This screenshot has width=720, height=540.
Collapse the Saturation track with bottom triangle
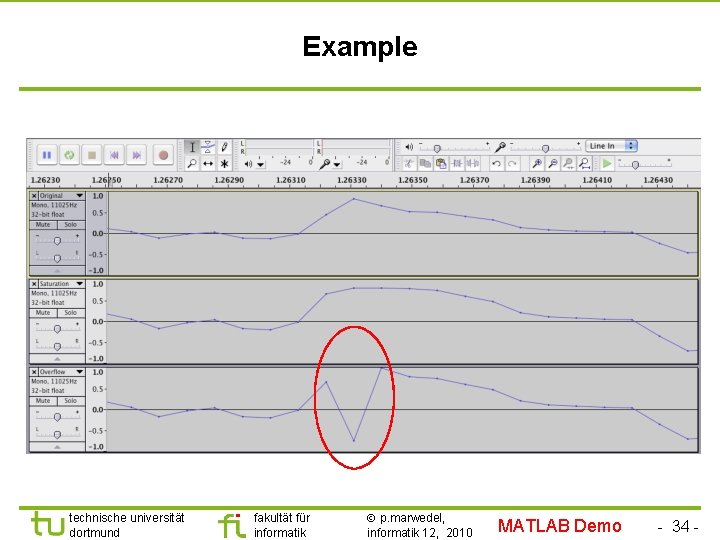pos(57,359)
